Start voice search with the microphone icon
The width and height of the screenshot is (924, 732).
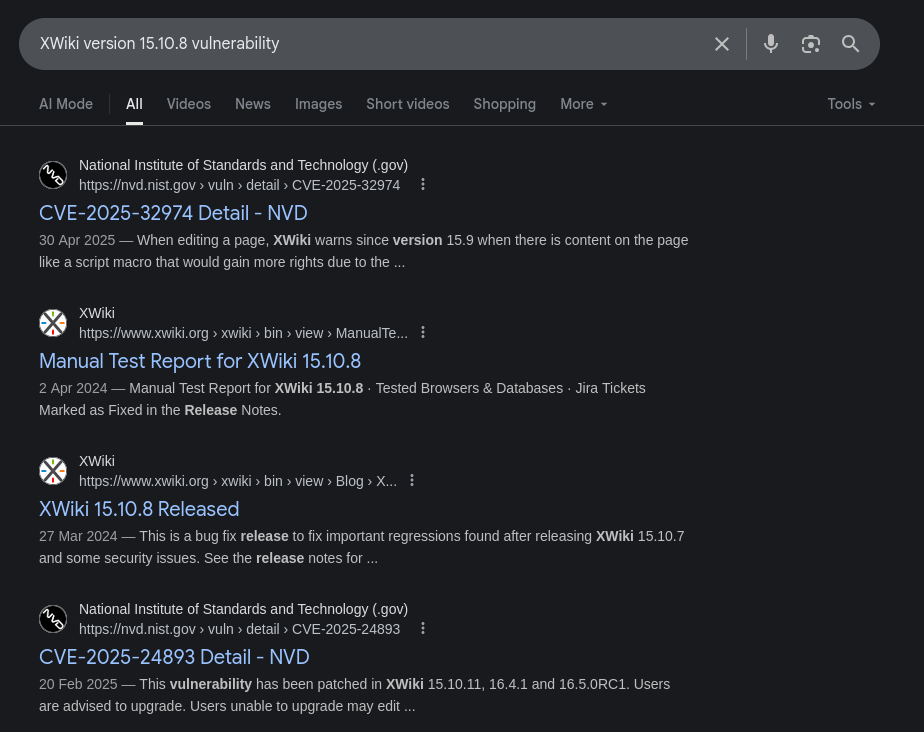[x=771, y=44]
